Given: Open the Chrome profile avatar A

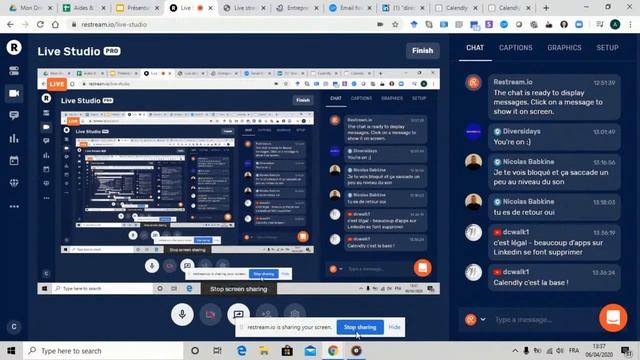Looking at the screenshot, I should coord(615,24).
